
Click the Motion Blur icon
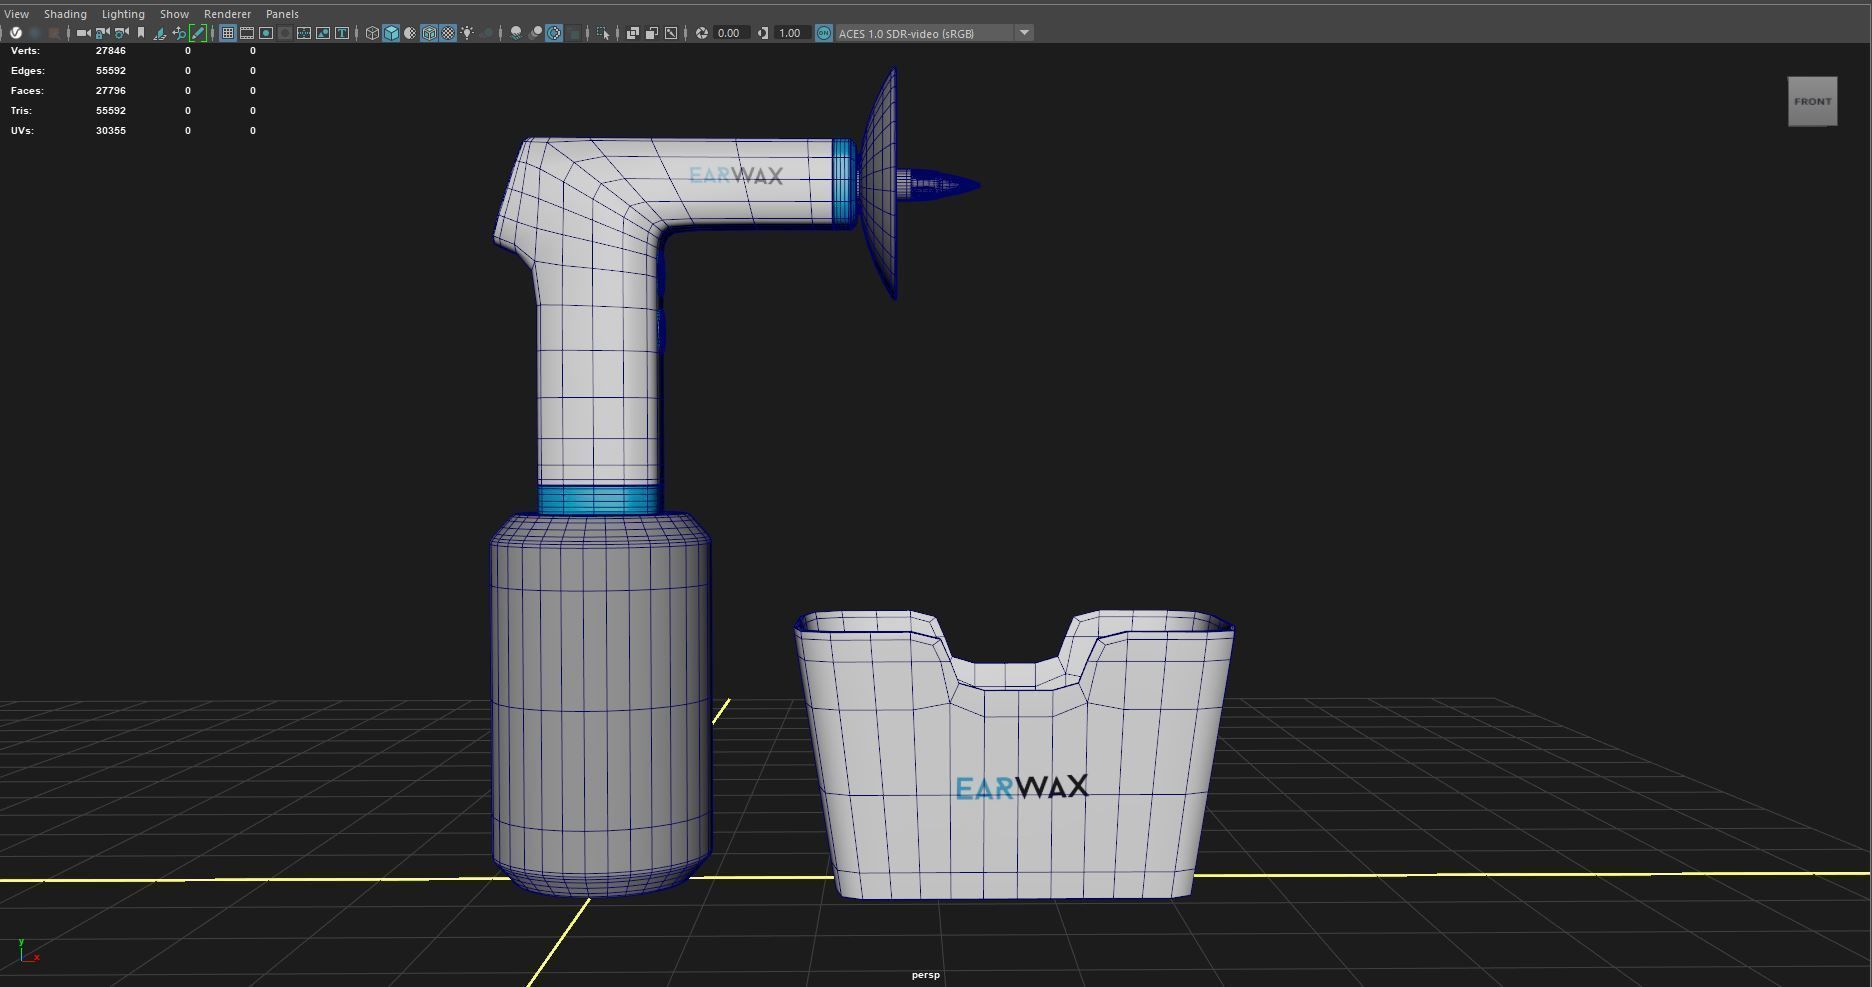click(x=535, y=33)
